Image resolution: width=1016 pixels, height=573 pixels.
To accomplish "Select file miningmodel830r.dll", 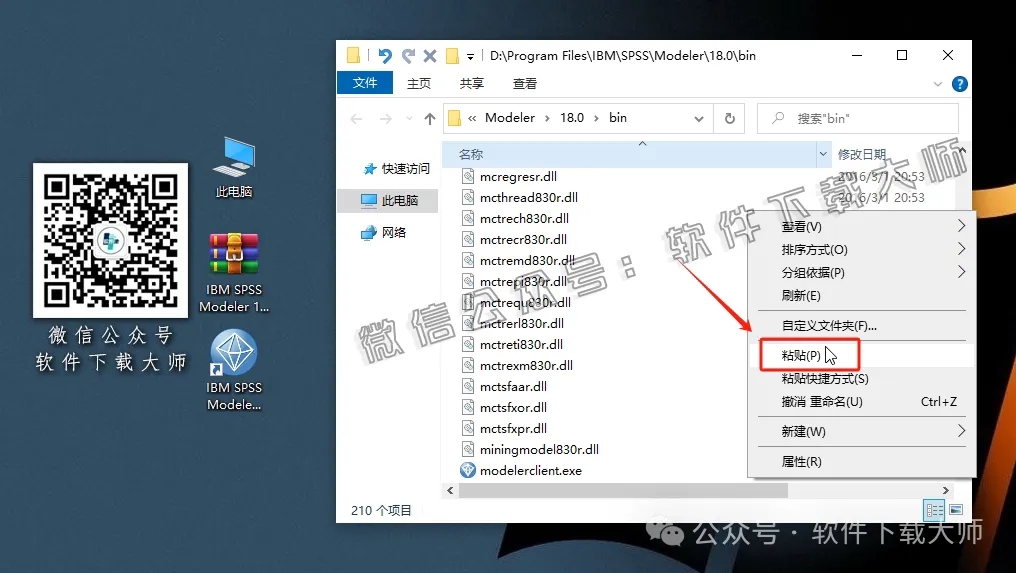I will [539, 449].
